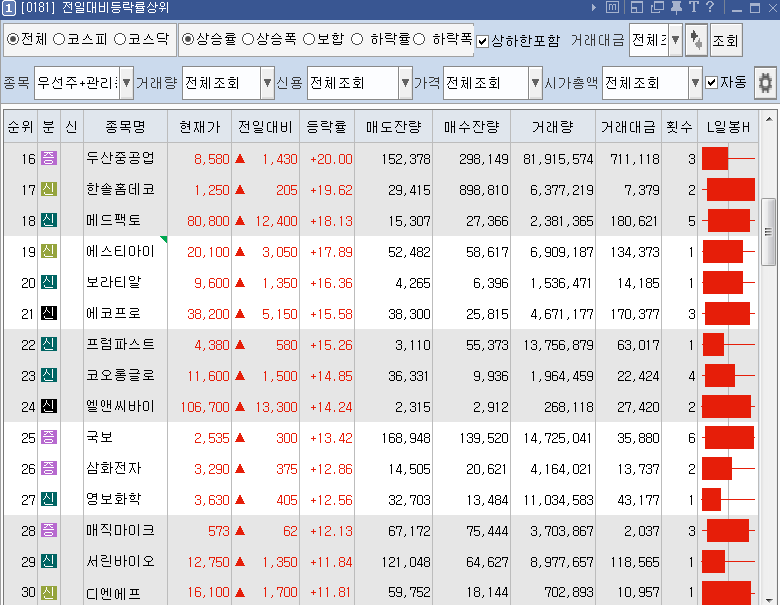Select the 코스피 radio button
Image resolution: width=780 pixels, height=605 pixels.
tap(59, 39)
